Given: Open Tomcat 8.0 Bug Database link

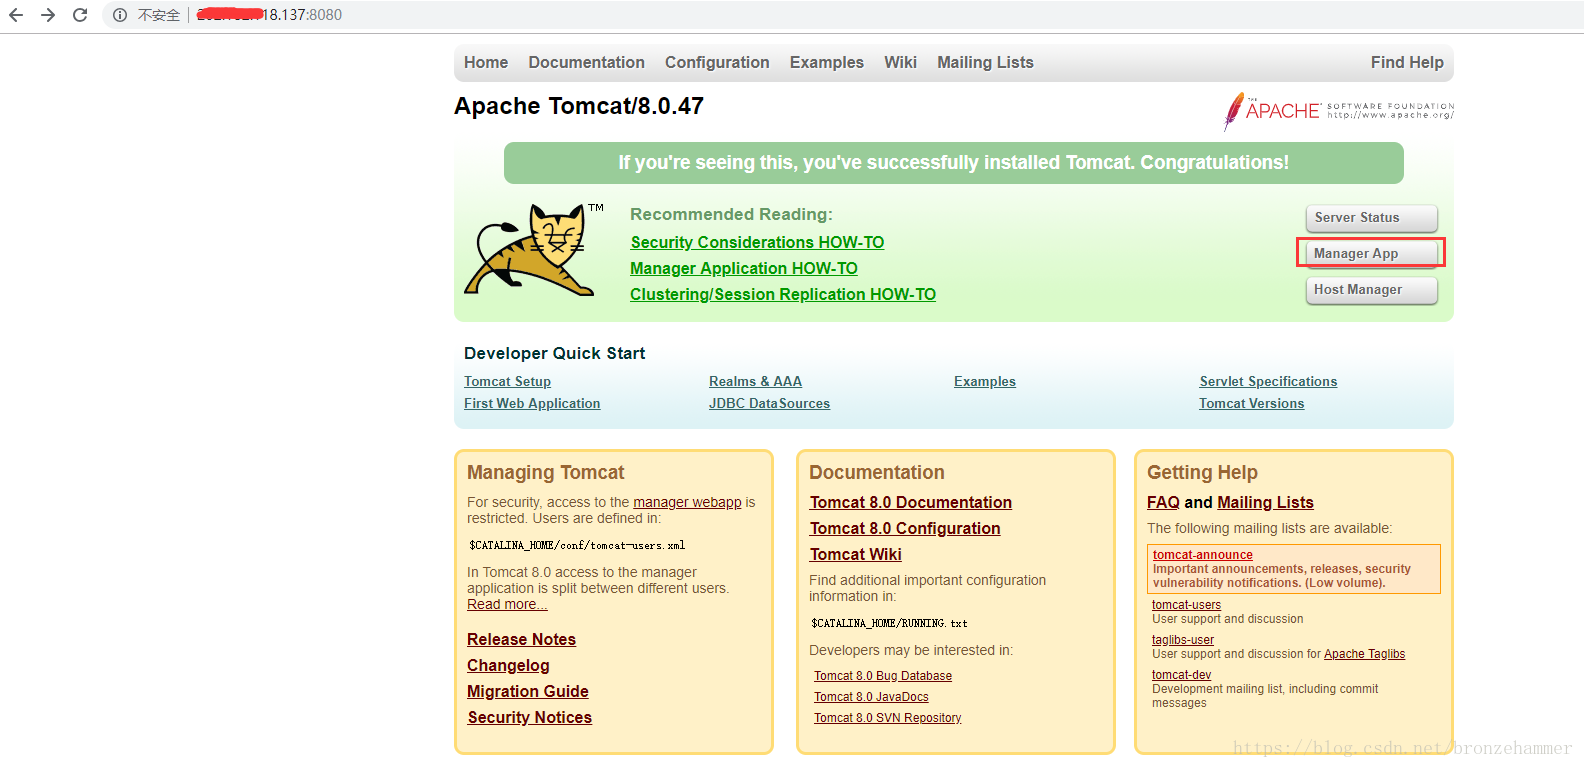Looking at the screenshot, I should pos(883,676).
